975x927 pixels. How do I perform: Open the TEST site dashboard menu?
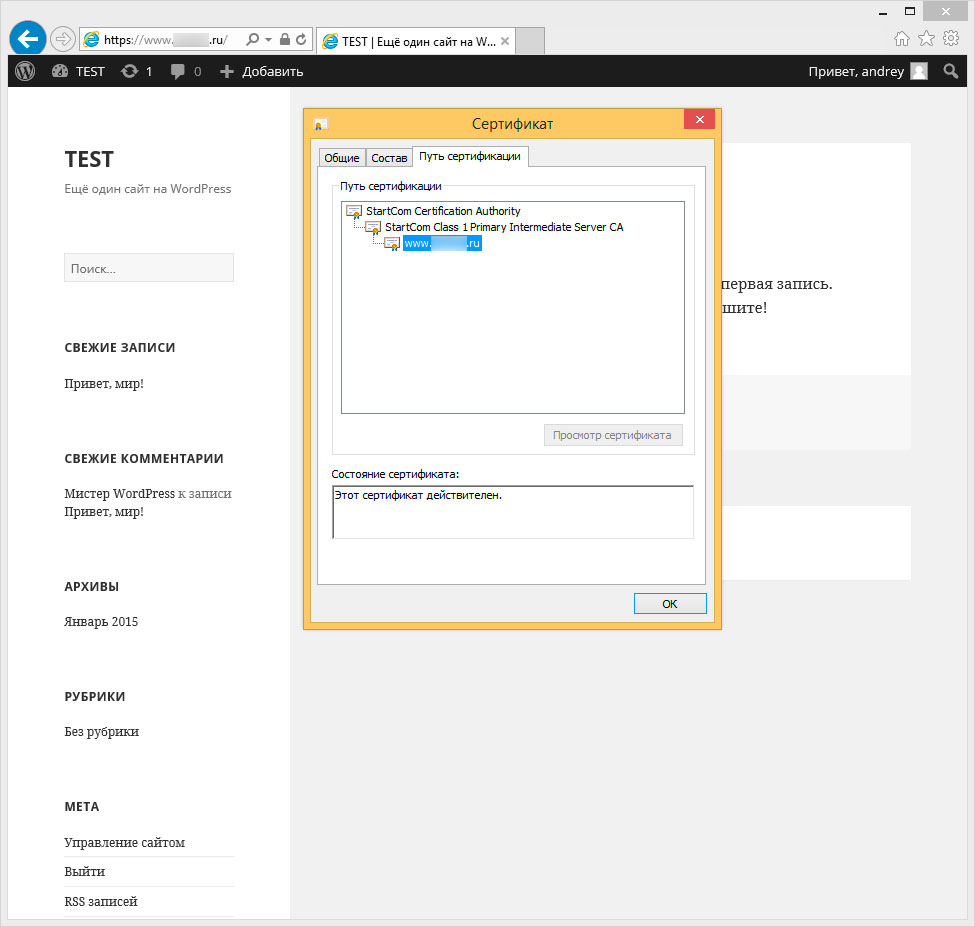pyautogui.click(x=78, y=71)
